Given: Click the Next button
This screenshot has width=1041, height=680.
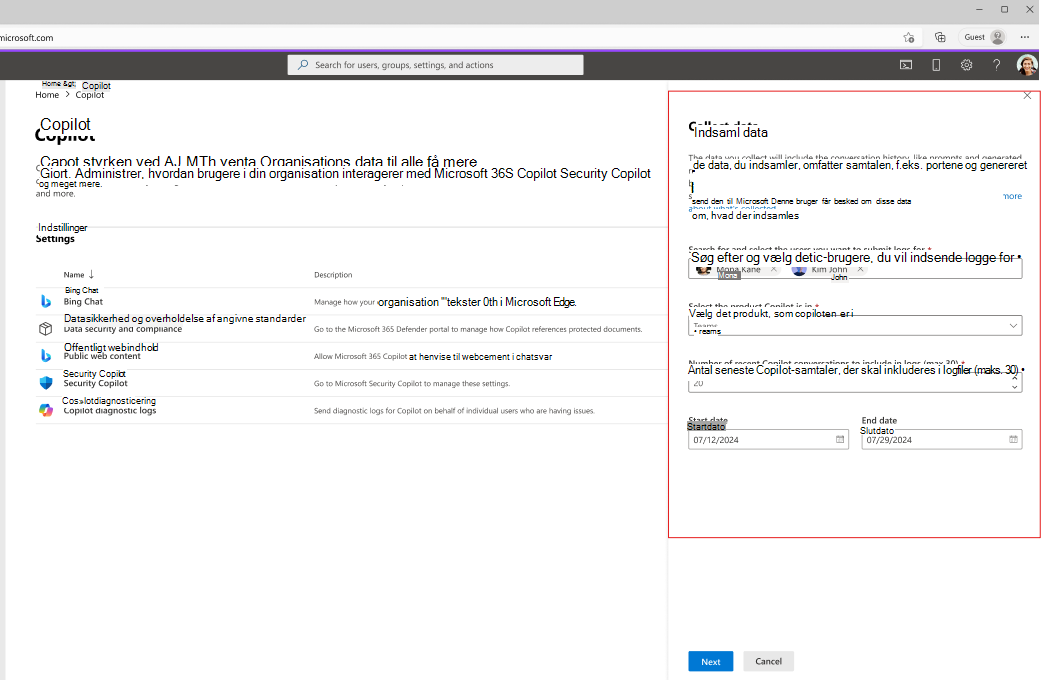Looking at the screenshot, I should (710, 661).
